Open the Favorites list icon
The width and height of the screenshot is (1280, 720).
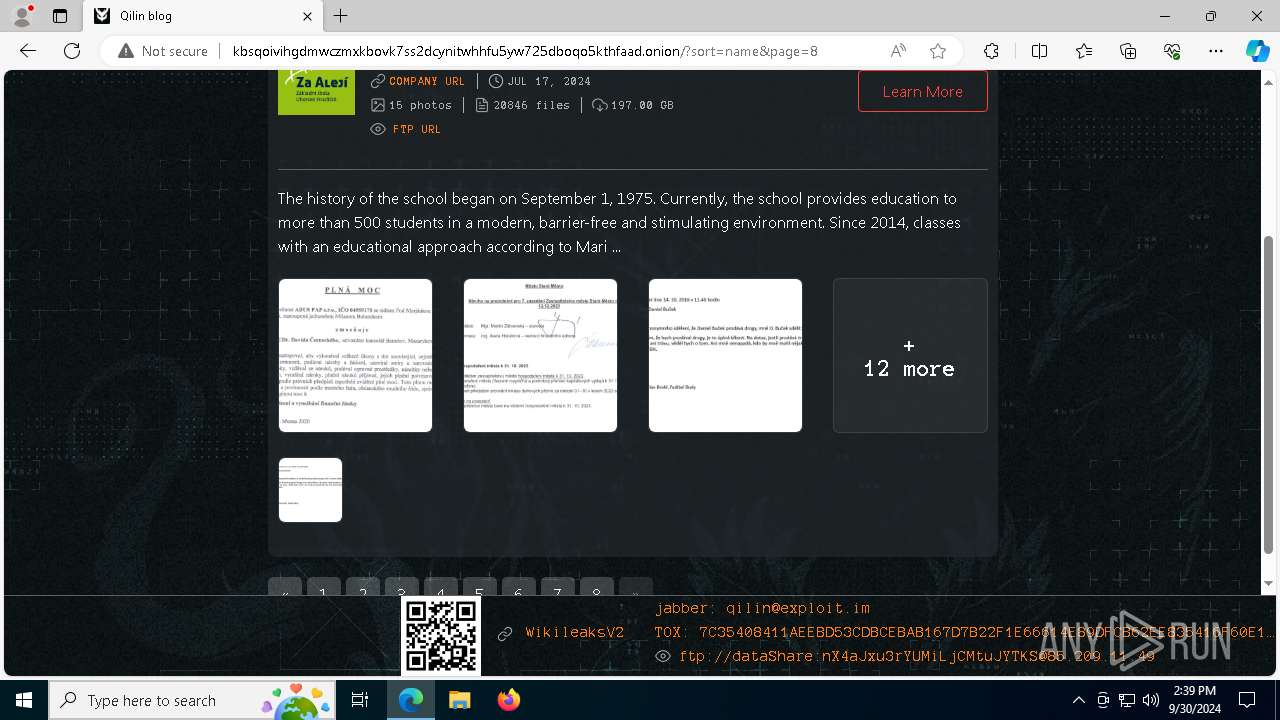point(1084,51)
